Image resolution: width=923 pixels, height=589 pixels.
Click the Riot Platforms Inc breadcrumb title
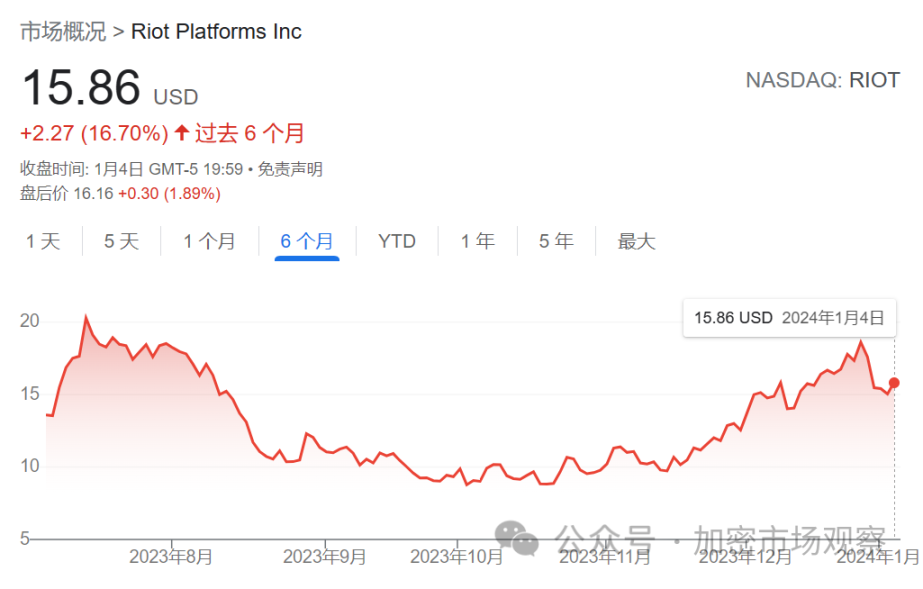216,31
